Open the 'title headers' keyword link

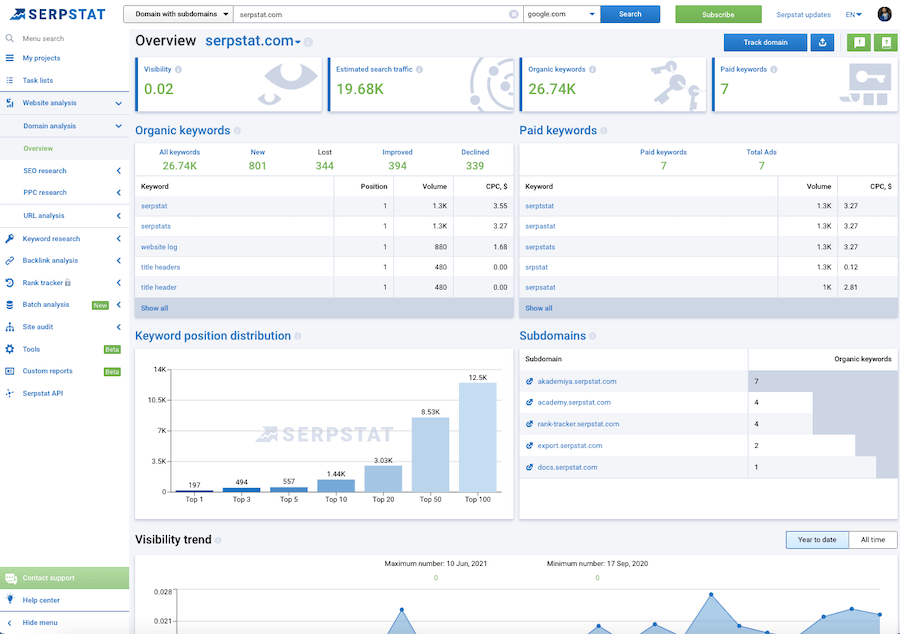160,267
